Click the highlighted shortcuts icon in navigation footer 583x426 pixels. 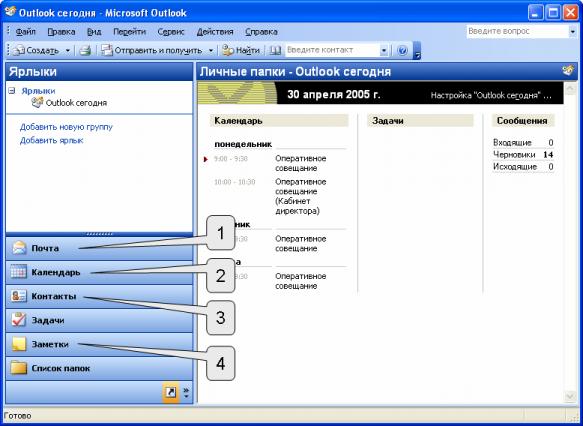click(171, 393)
